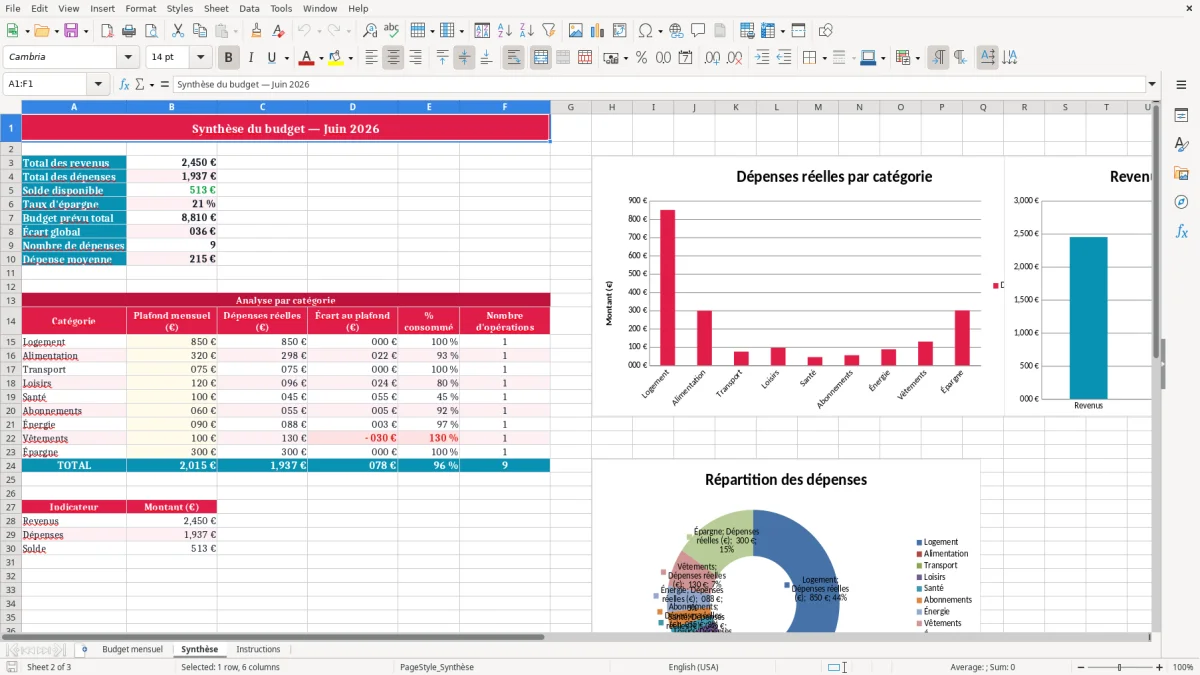
Task: Click row 24 header
Action: [10, 465]
